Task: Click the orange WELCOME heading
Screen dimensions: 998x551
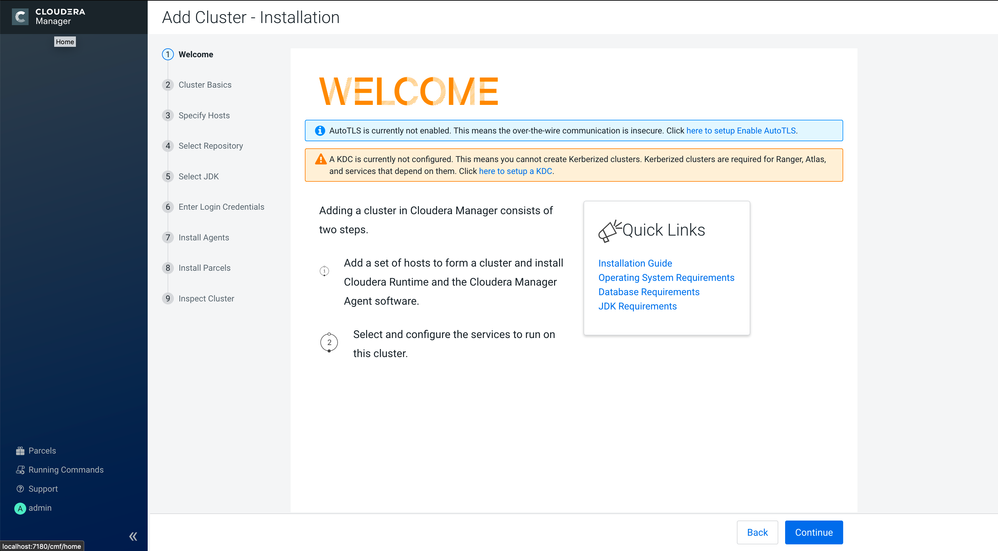Action: click(x=409, y=92)
